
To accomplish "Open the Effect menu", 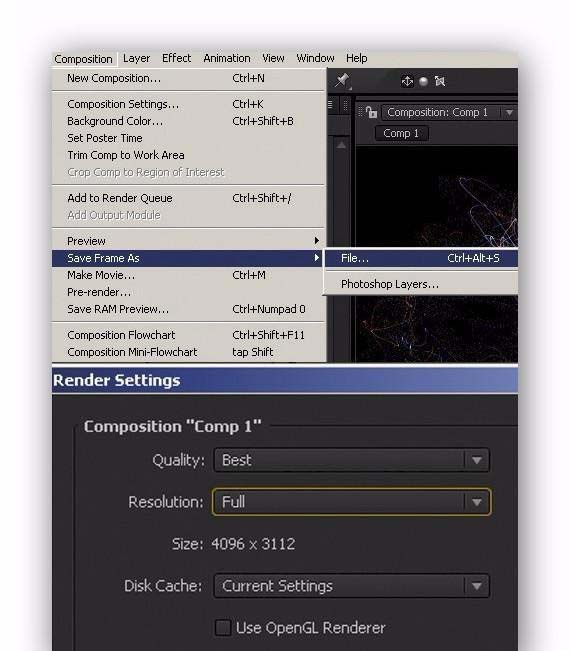I will click(176, 59).
